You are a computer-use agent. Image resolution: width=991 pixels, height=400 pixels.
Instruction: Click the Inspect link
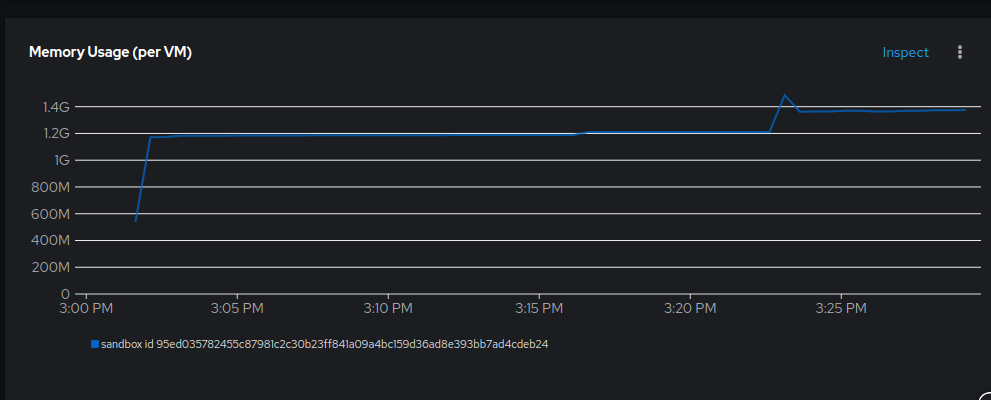click(x=905, y=52)
